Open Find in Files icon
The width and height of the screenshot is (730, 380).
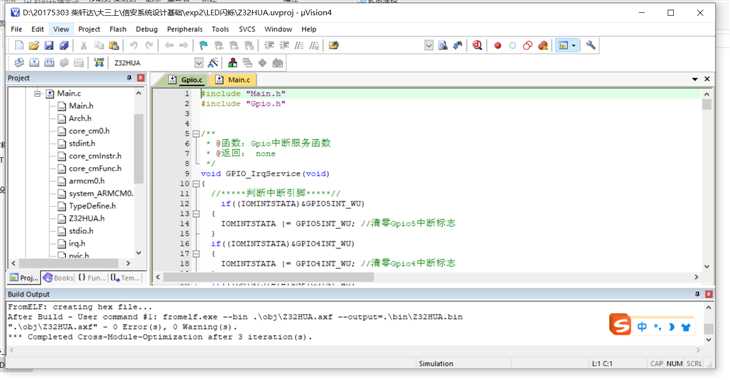pyautogui.click(x=334, y=46)
